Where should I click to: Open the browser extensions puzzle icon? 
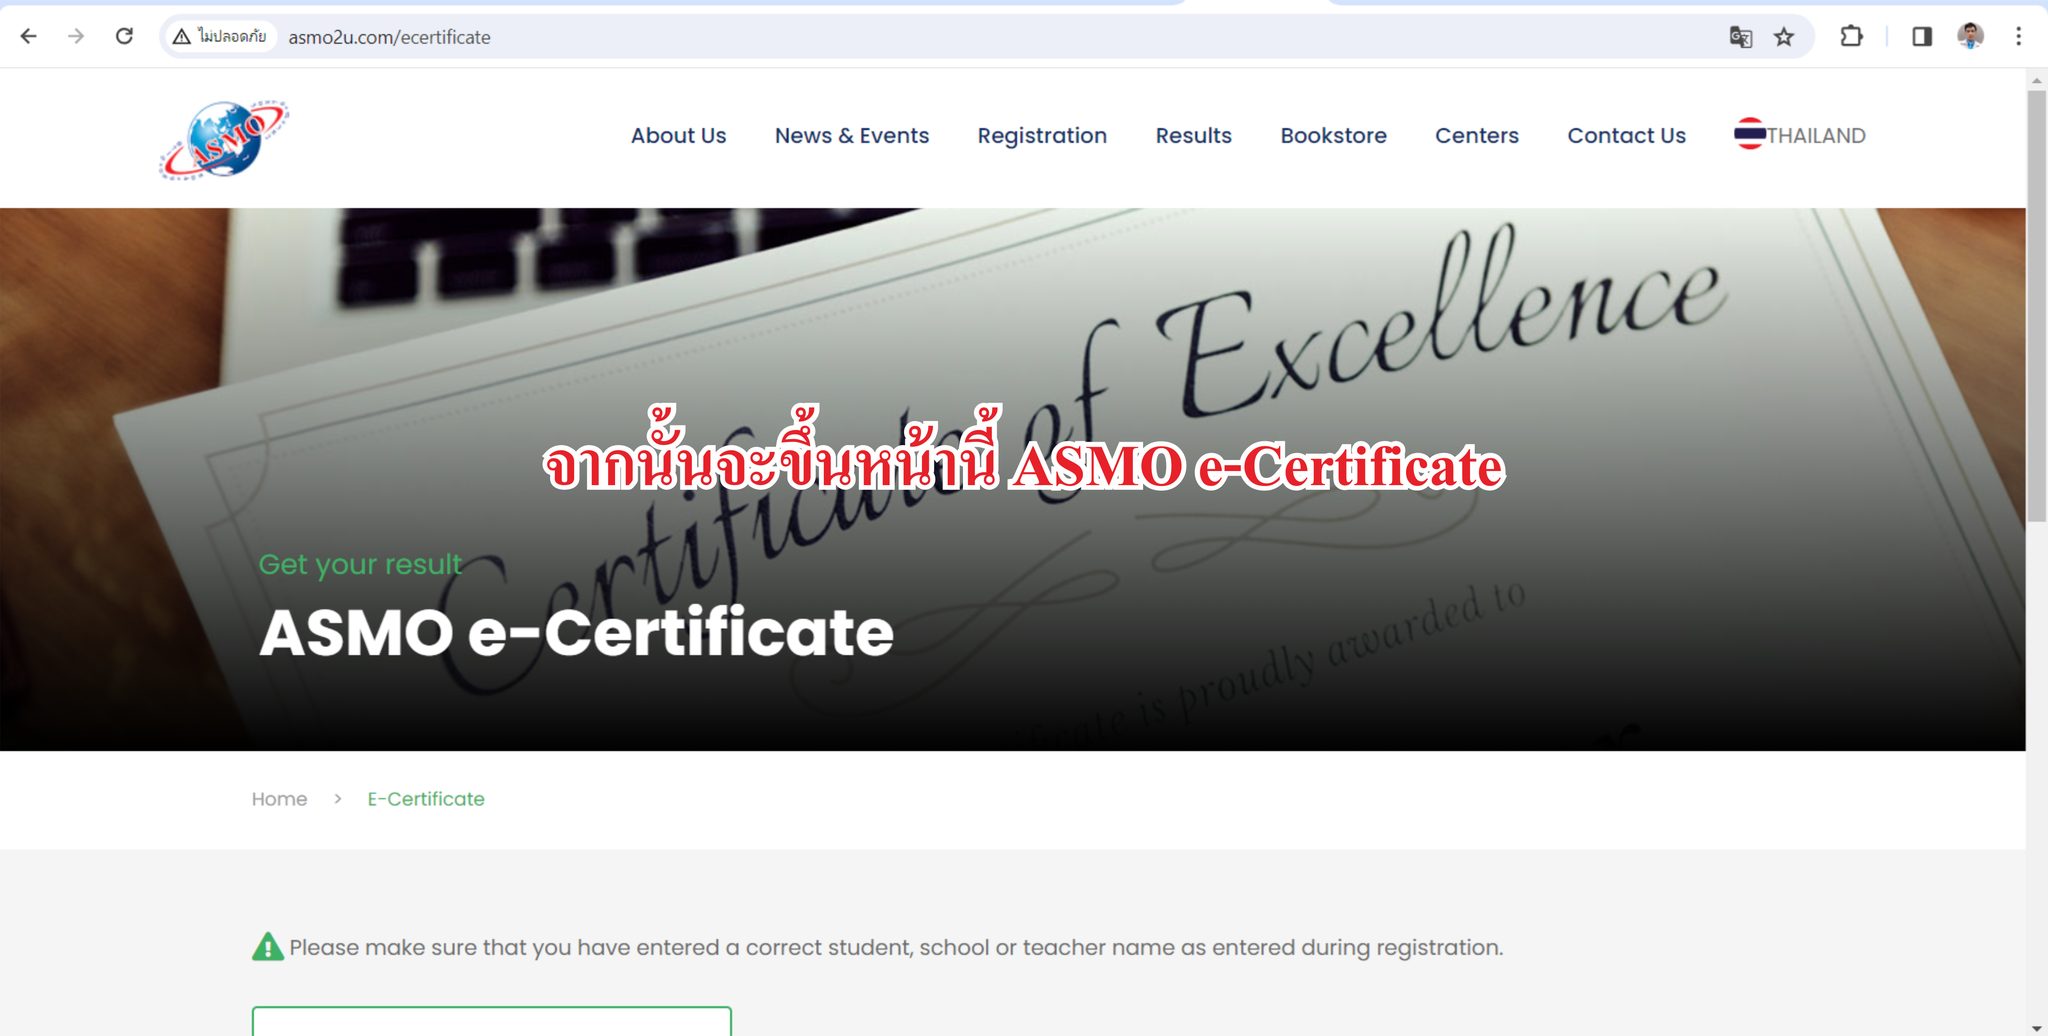click(x=1851, y=37)
